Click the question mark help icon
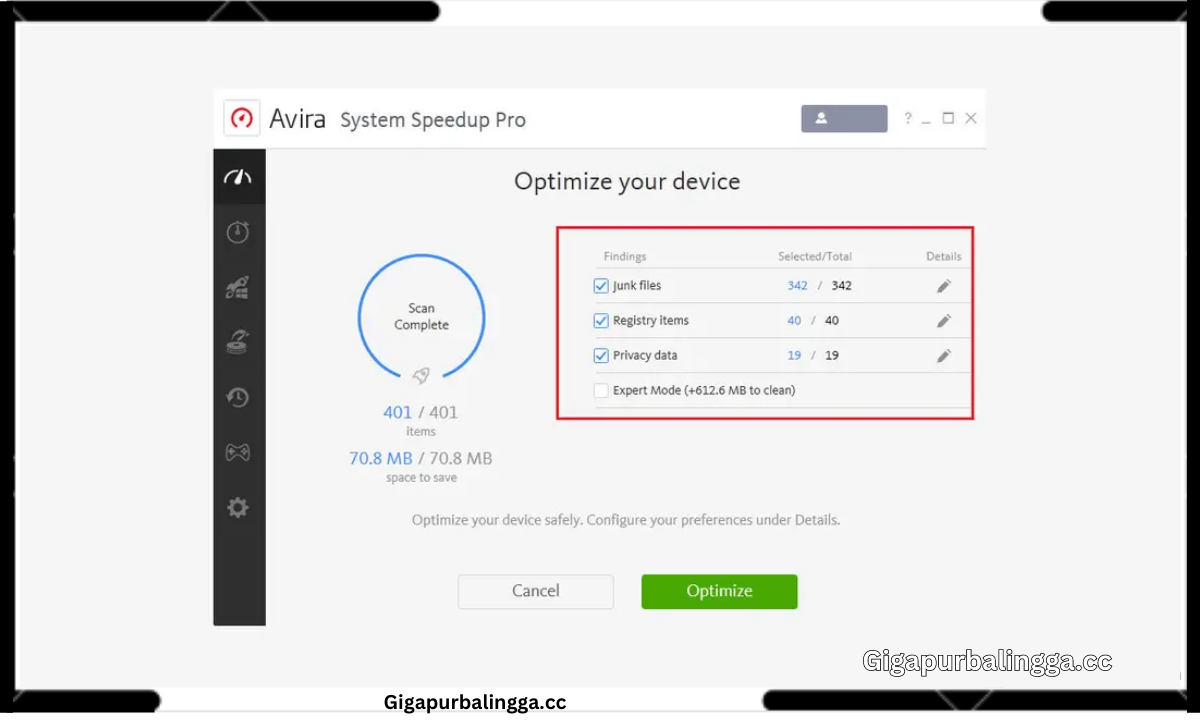Screen dimensions: 1200x720 [x=908, y=118]
